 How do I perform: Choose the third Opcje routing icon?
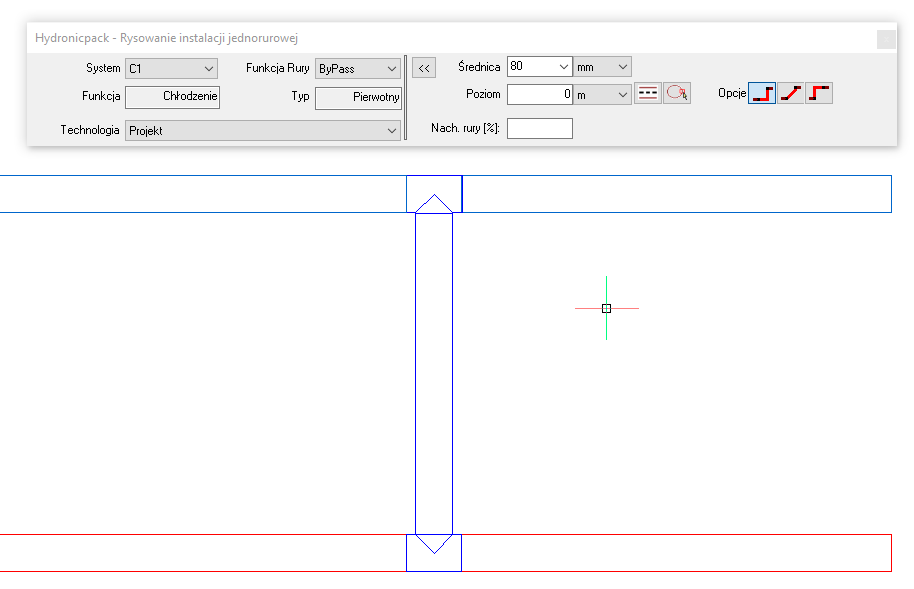tap(819, 93)
